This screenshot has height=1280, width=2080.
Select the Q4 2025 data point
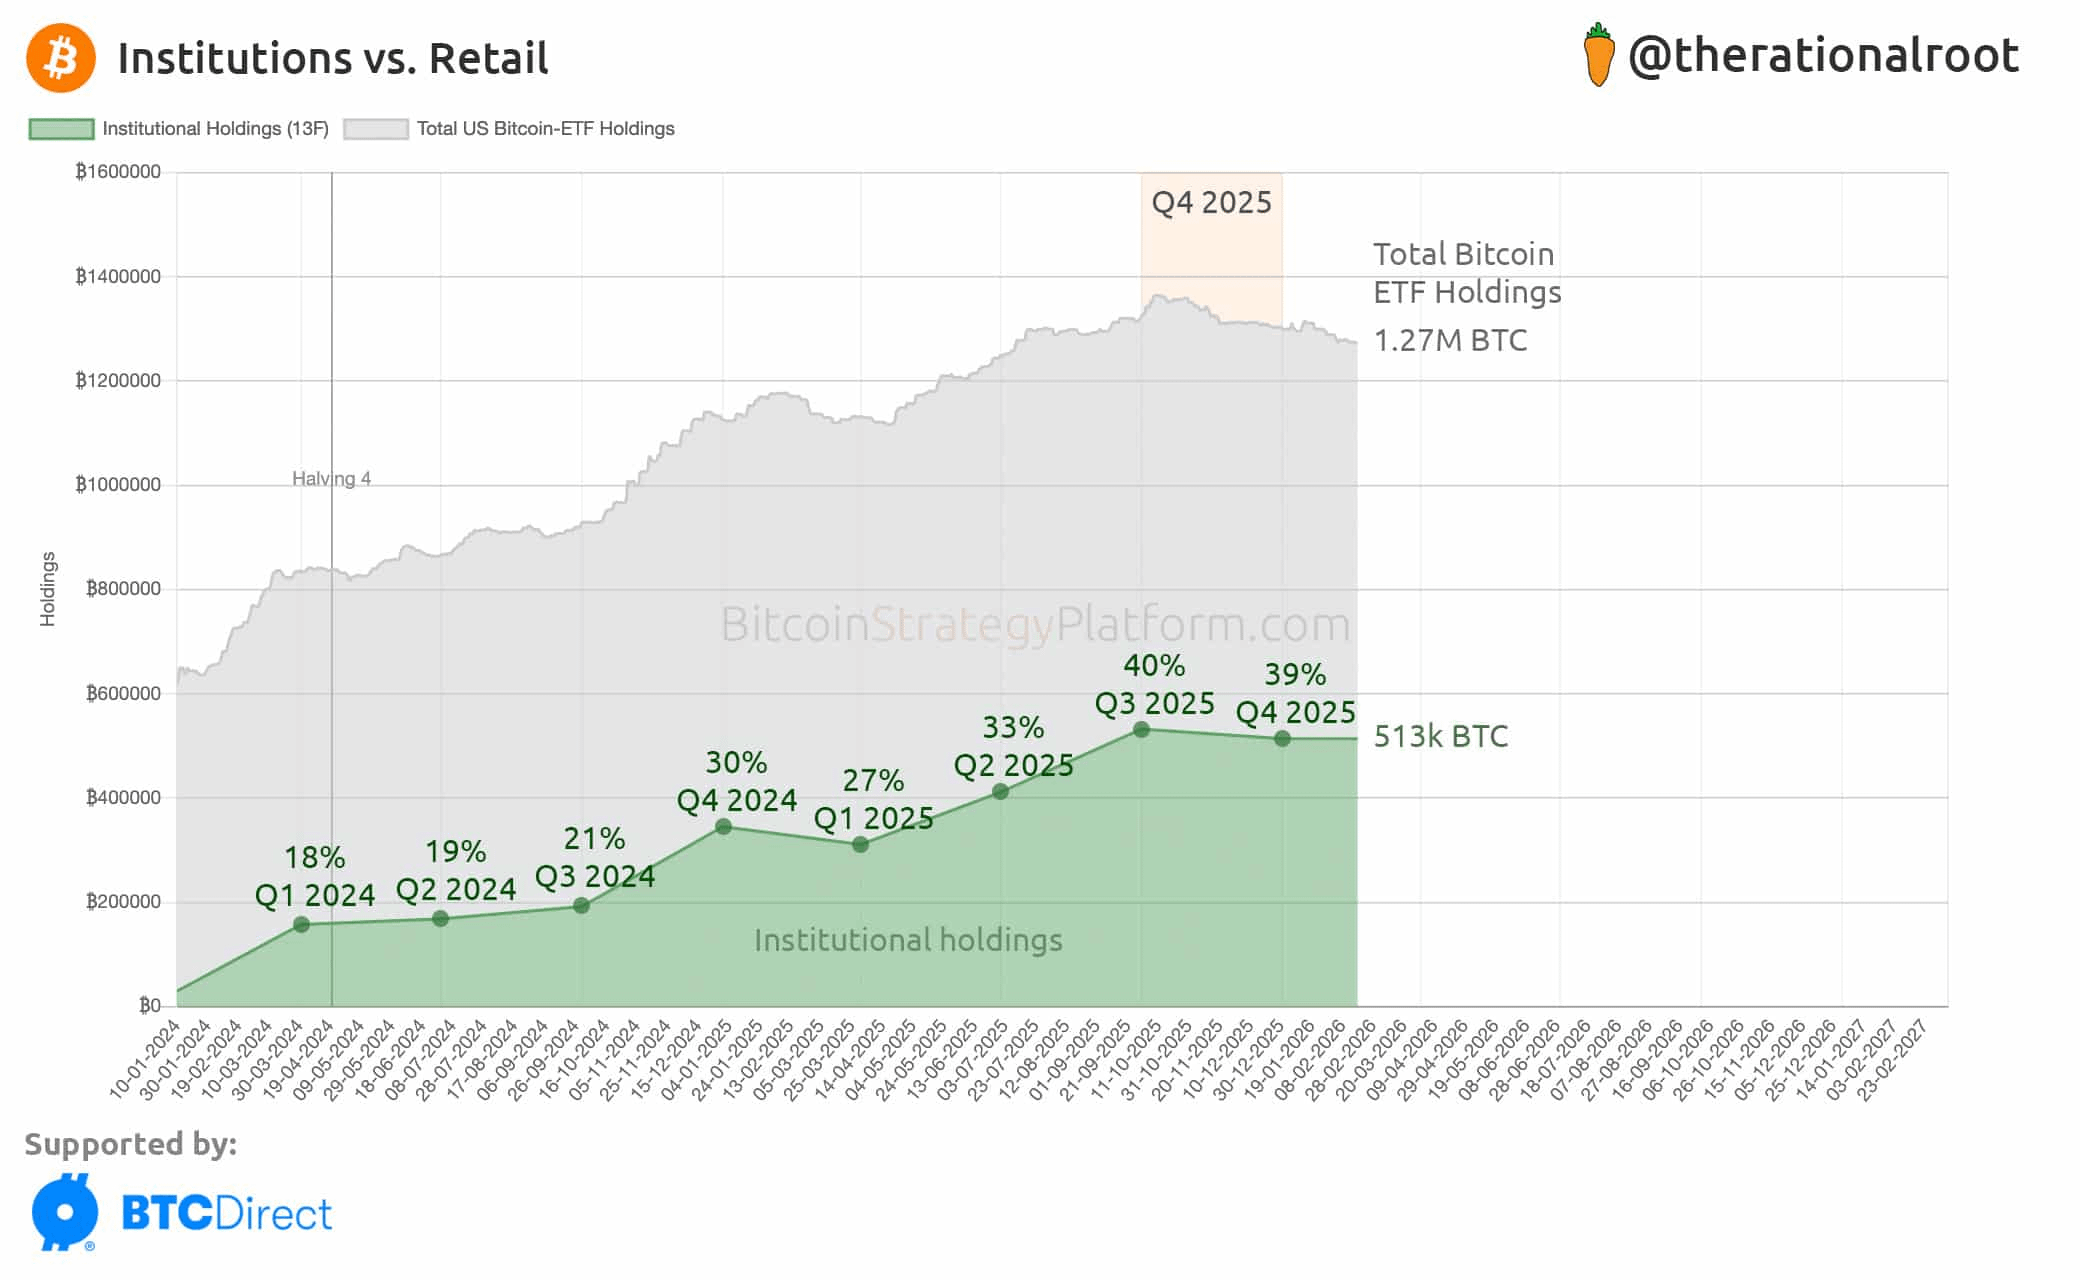(x=1282, y=739)
